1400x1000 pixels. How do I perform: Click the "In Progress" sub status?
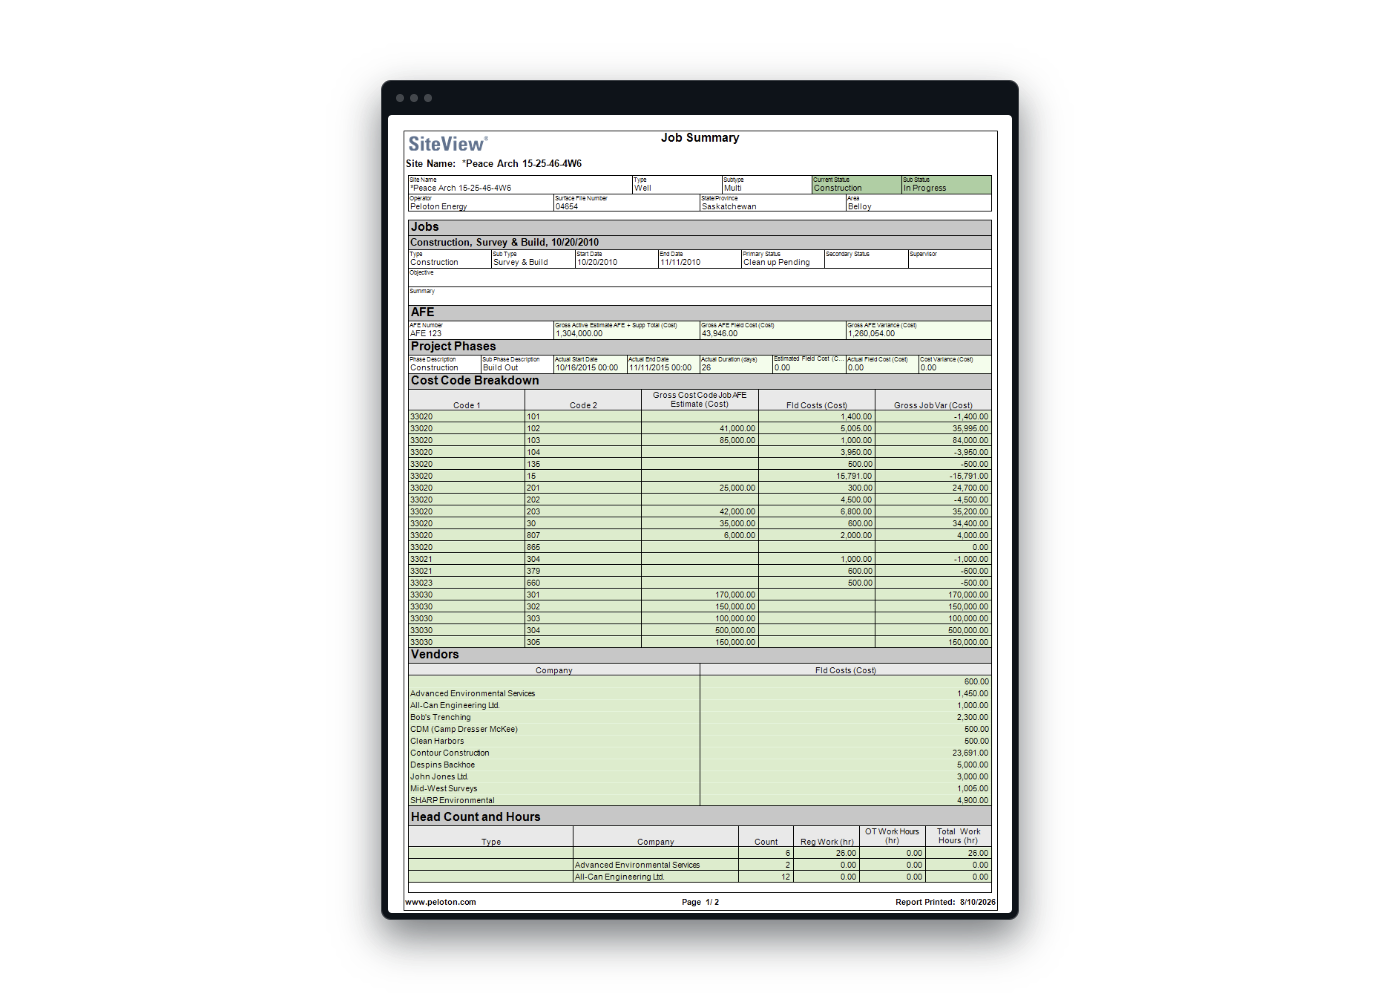coord(925,188)
